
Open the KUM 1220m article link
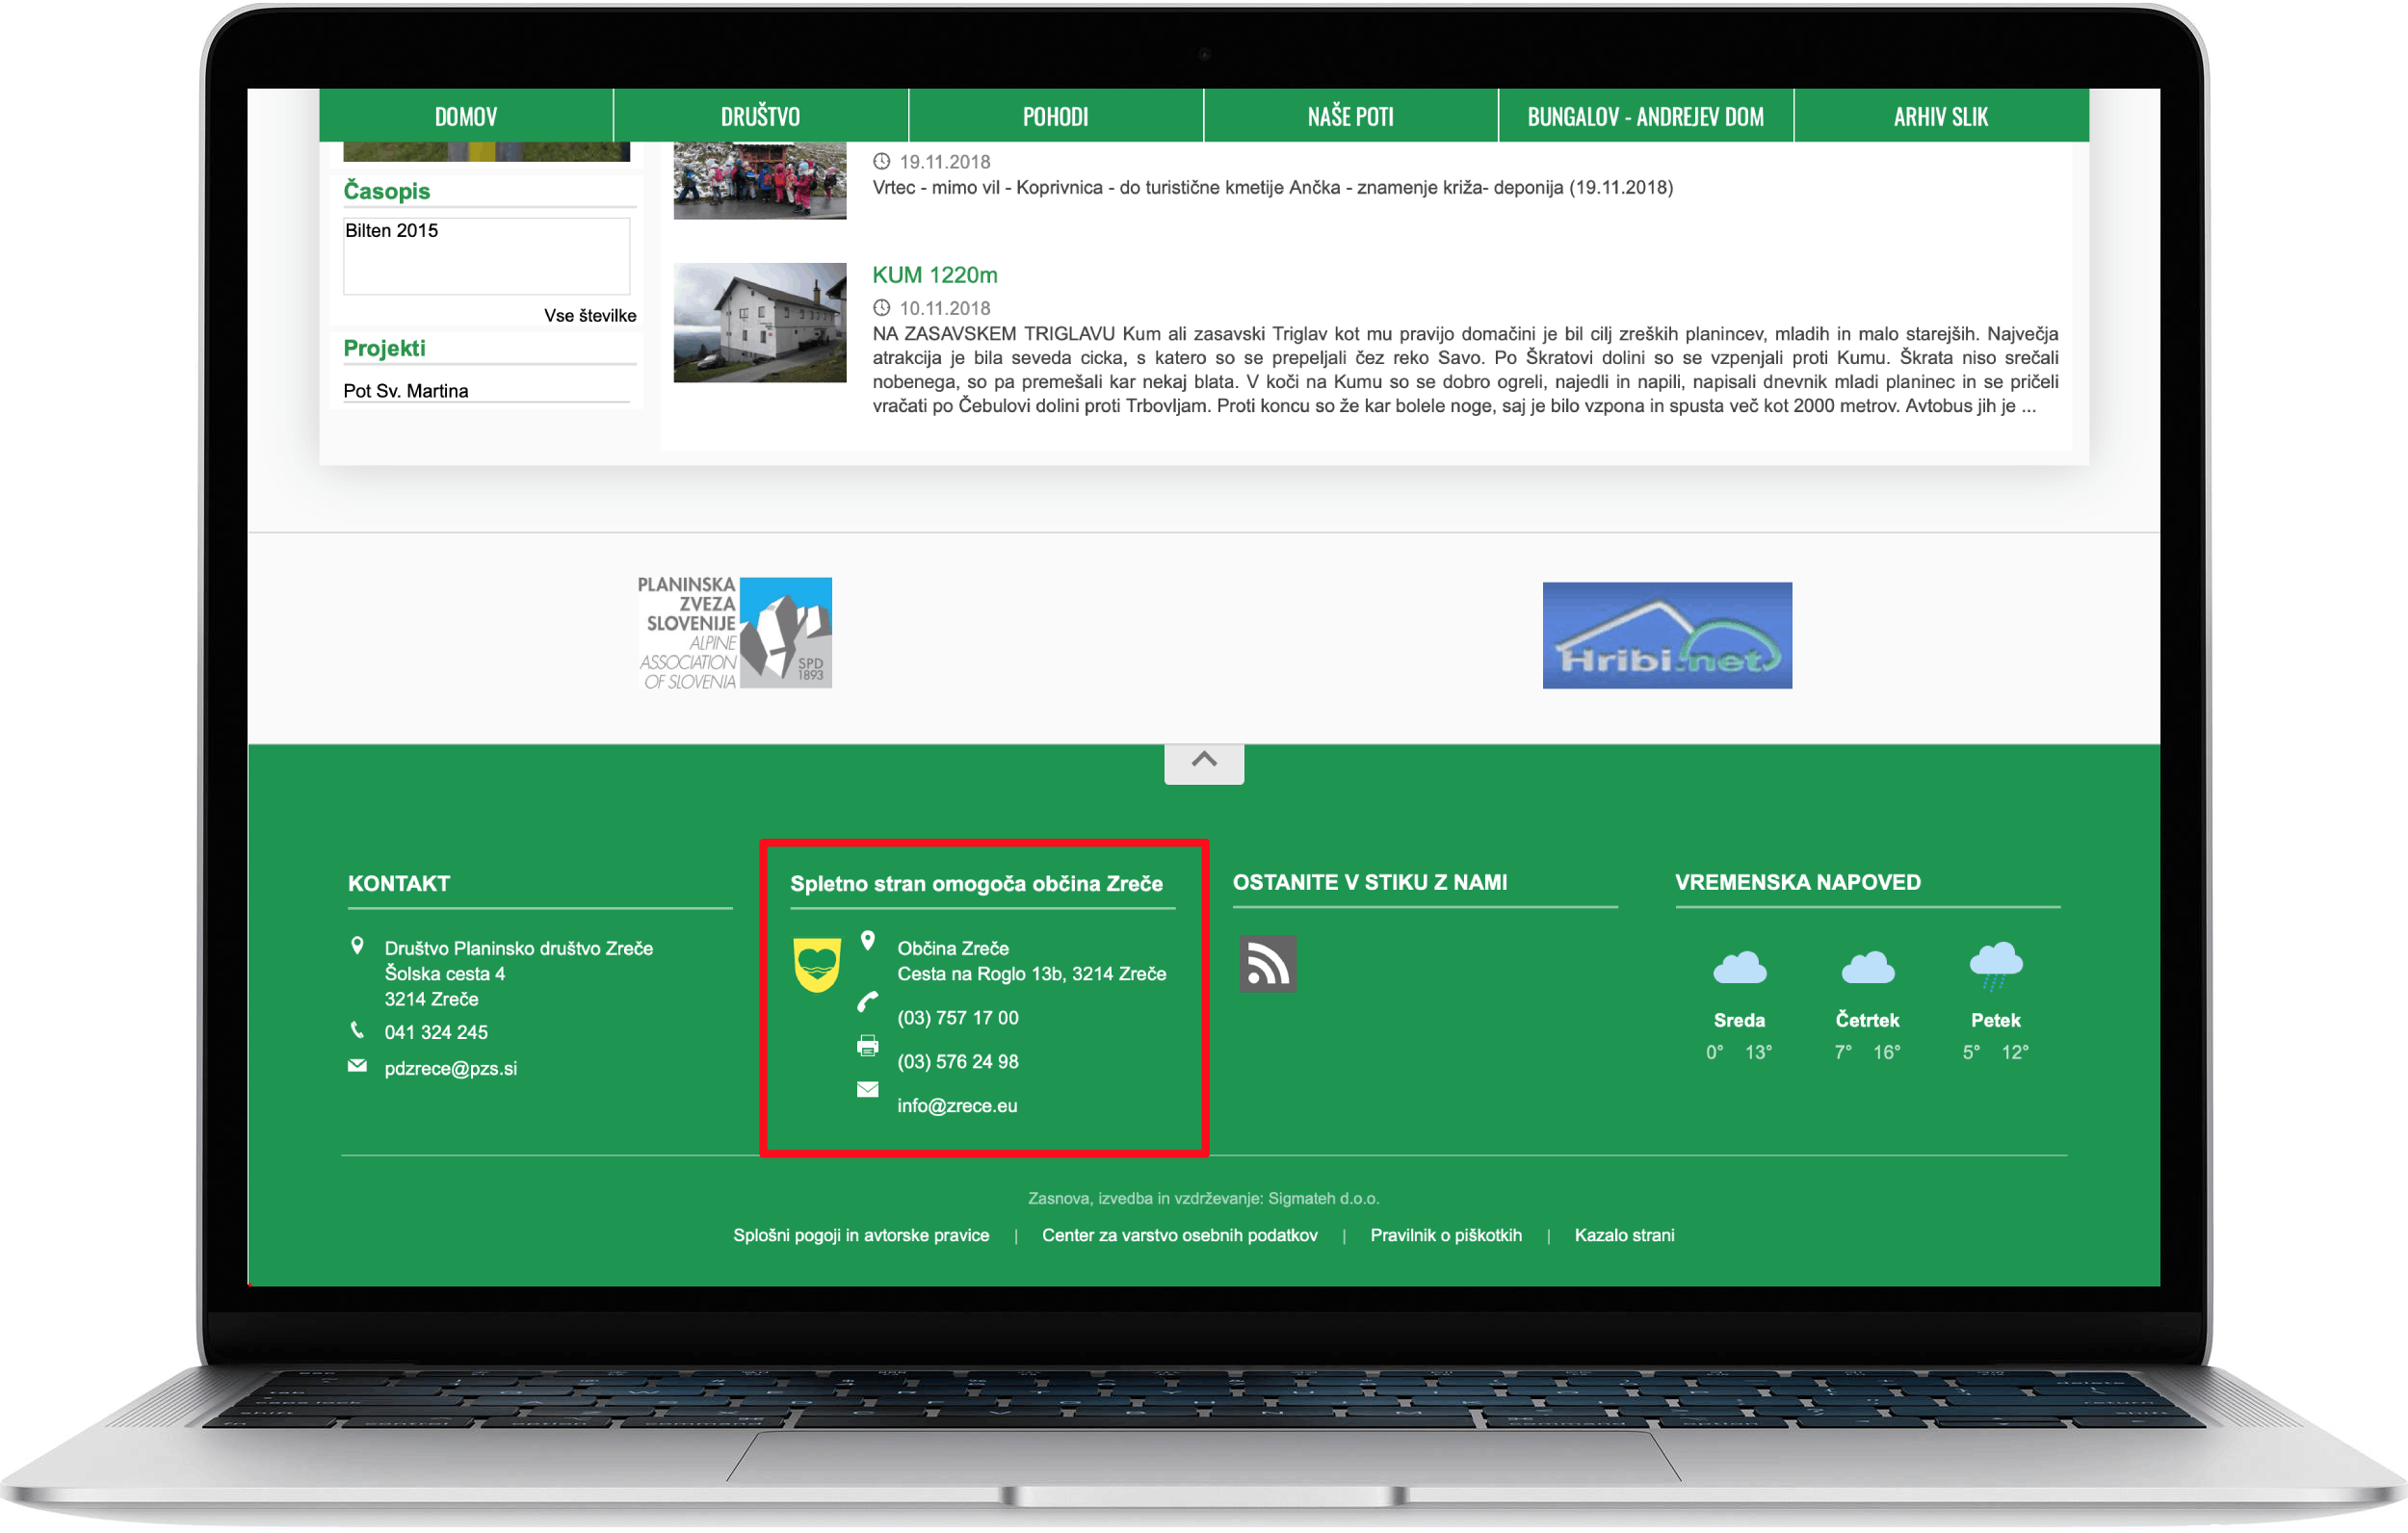tap(934, 275)
